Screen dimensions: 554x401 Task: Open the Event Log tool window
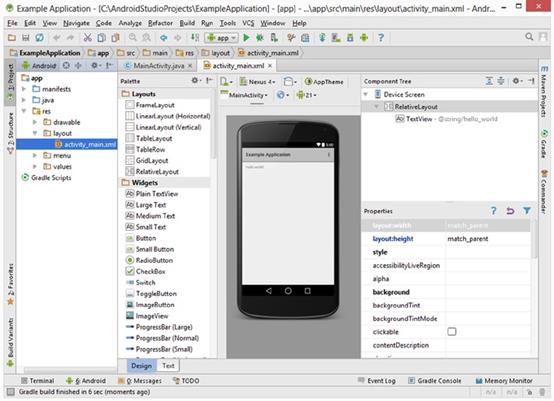tap(377, 381)
